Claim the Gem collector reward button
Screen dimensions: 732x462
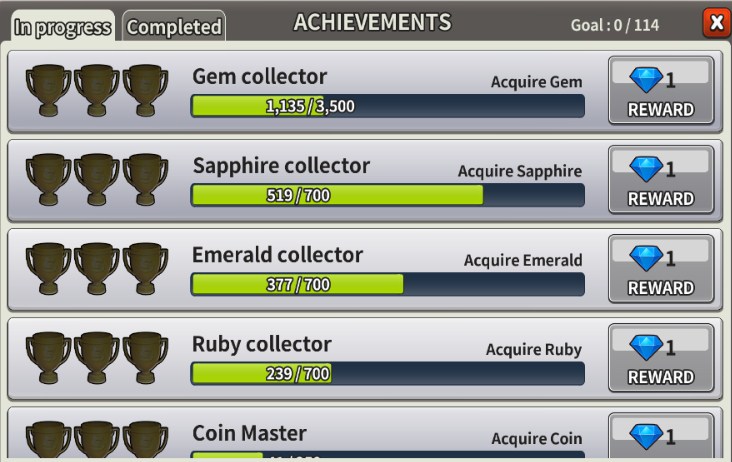[661, 90]
